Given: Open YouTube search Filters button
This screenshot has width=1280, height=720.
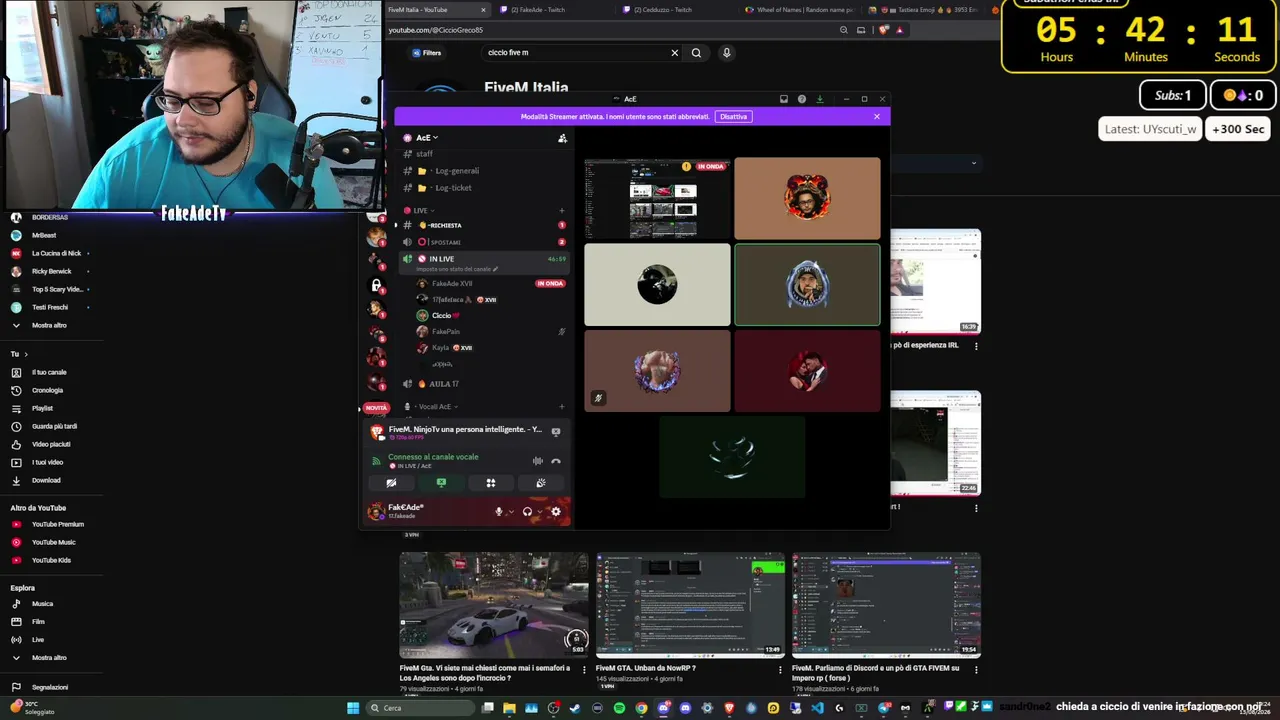Looking at the screenshot, I should (426, 53).
